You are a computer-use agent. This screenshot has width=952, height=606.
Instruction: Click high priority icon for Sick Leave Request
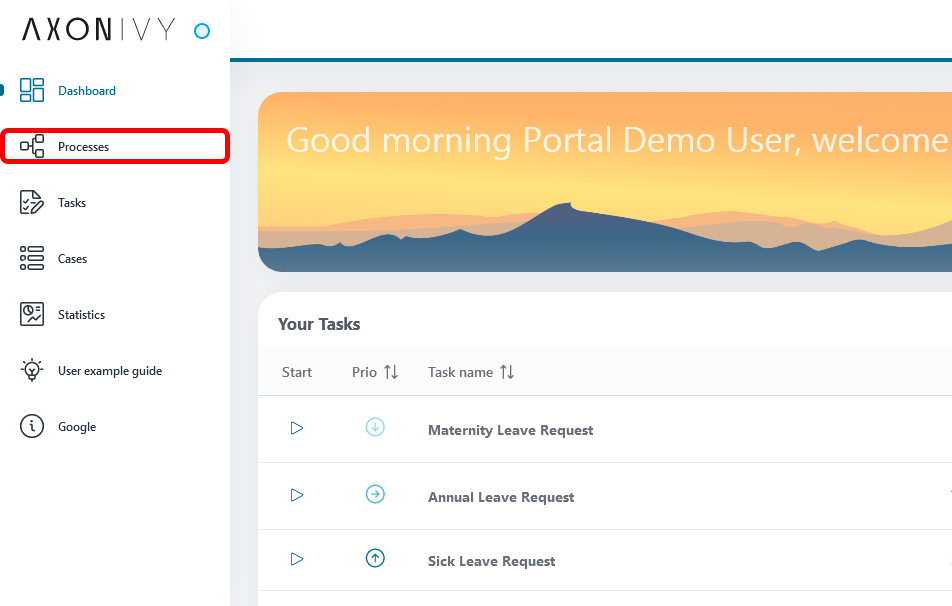coord(375,558)
